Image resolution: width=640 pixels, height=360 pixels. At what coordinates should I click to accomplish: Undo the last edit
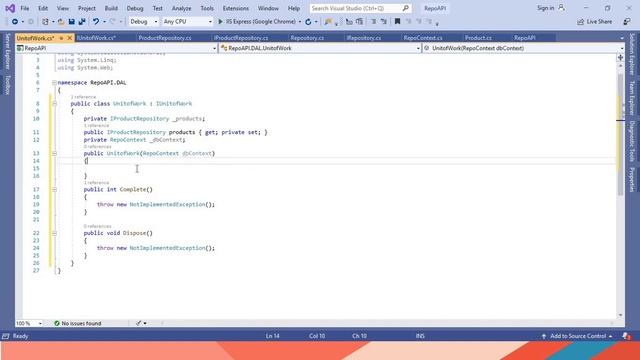click(96, 22)
